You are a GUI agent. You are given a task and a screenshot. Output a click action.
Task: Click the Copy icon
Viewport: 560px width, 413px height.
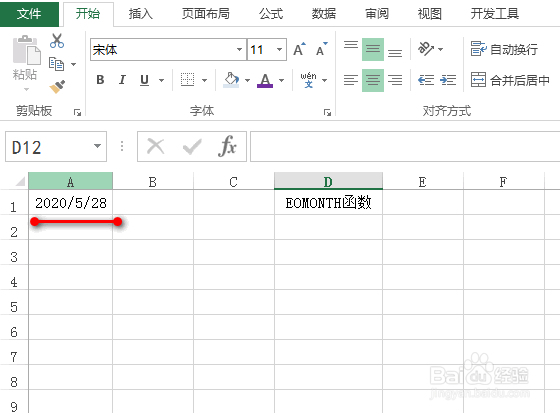56,64
